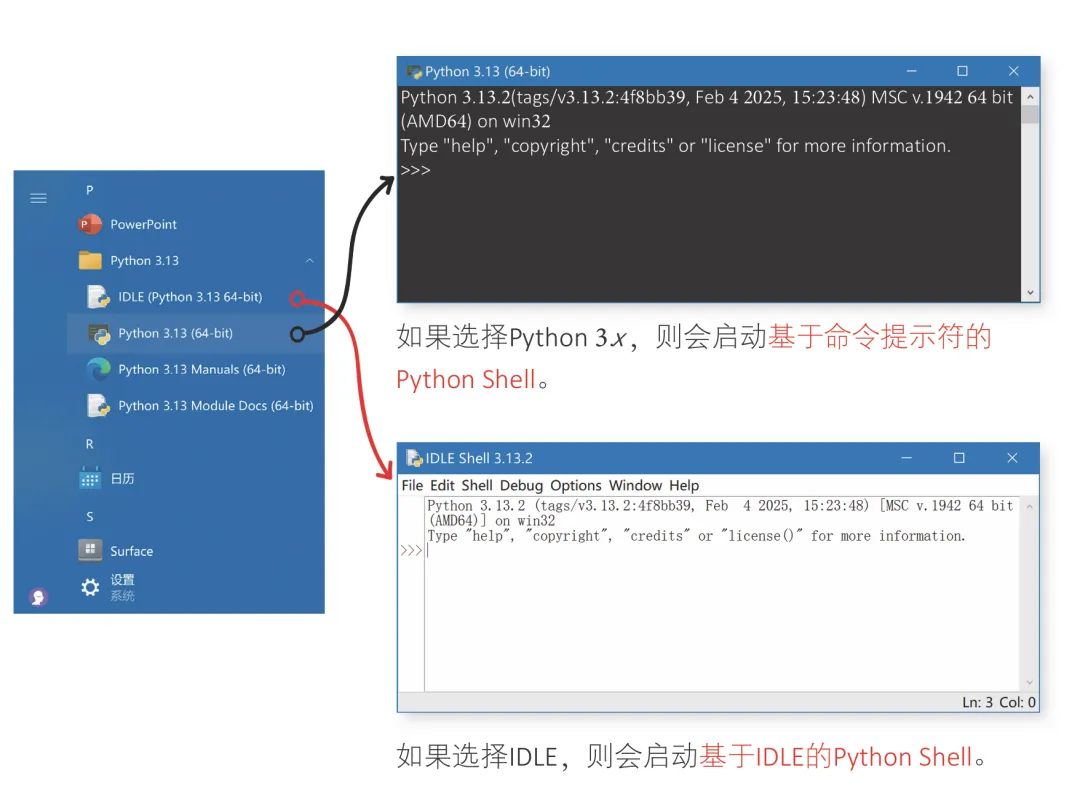Click the Python 3.13 Manuals Edge icon

pos(98,369)
